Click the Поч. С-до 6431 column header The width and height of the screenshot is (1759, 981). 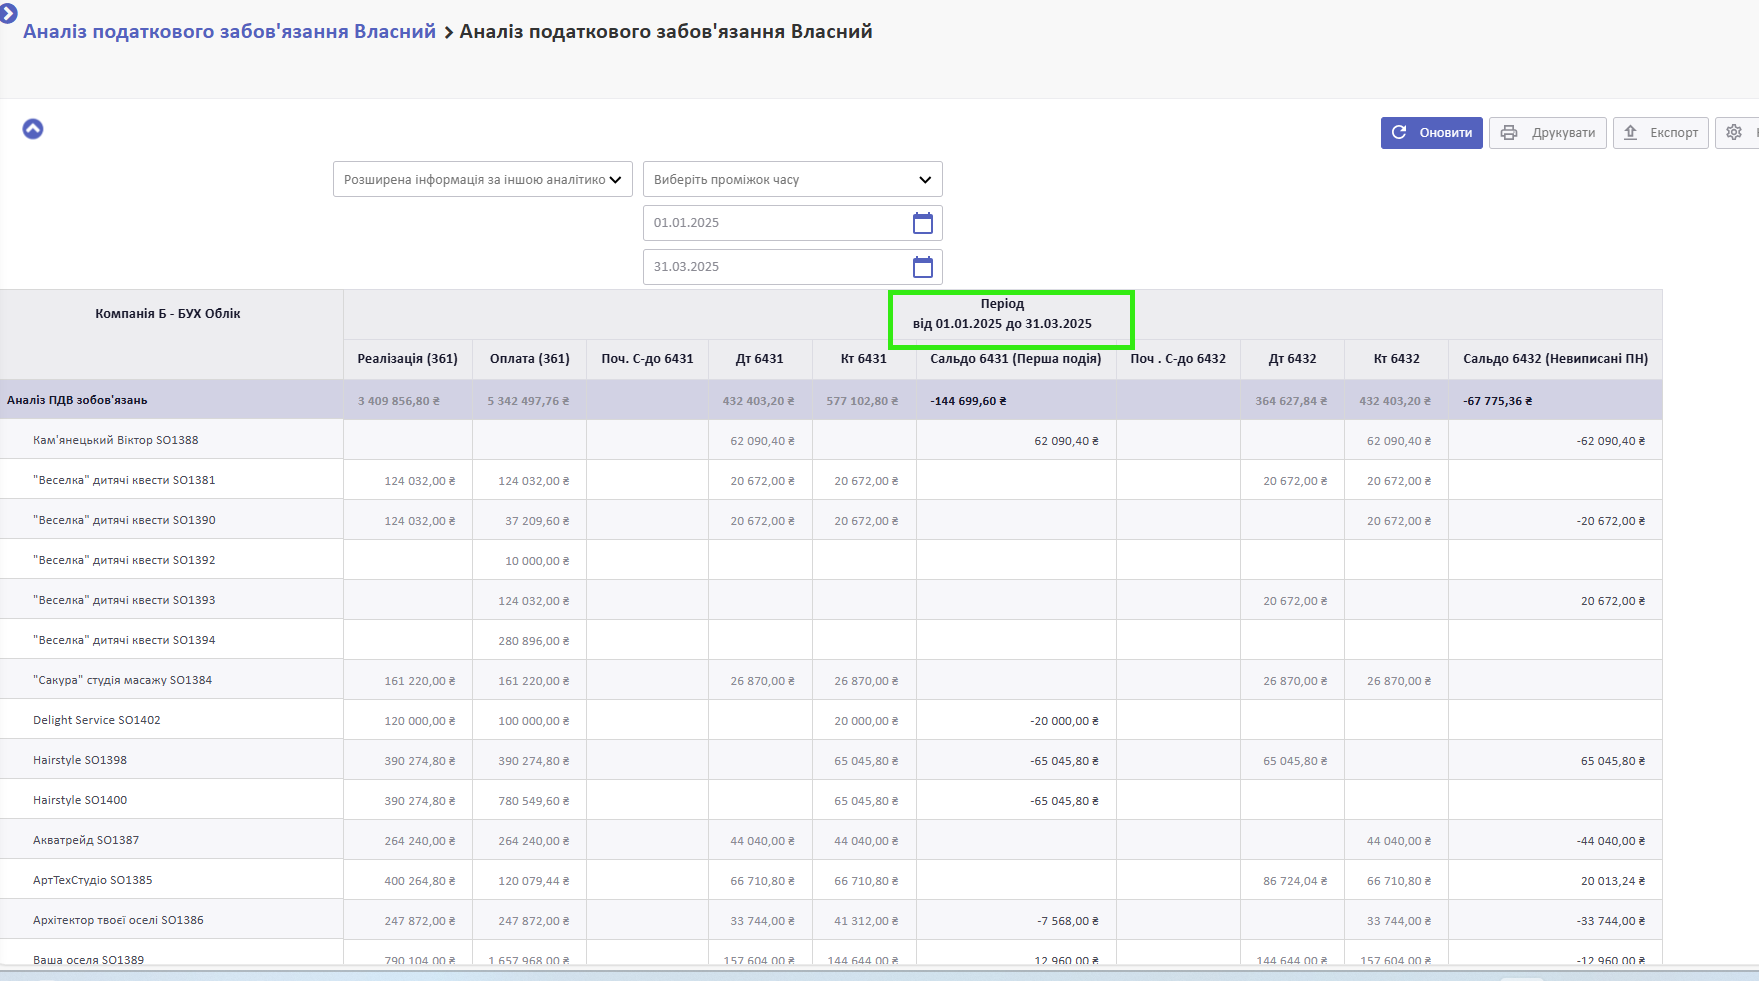click(x=647, y=359)
